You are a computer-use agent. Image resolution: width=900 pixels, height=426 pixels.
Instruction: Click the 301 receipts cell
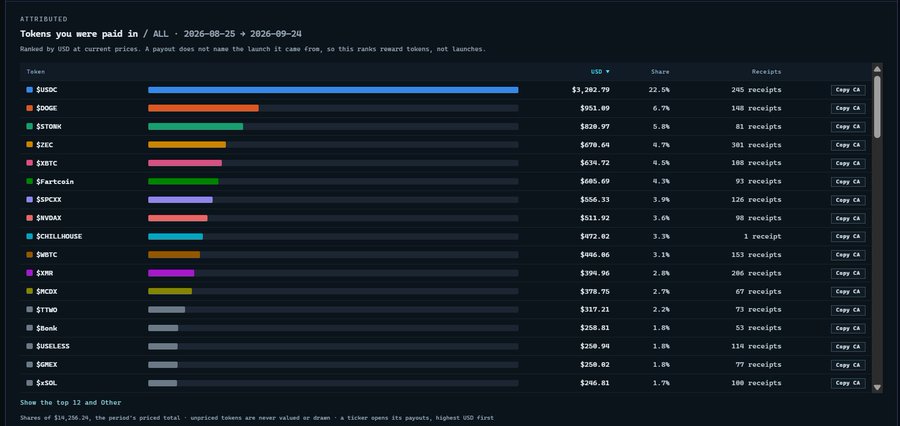[756, 145]
